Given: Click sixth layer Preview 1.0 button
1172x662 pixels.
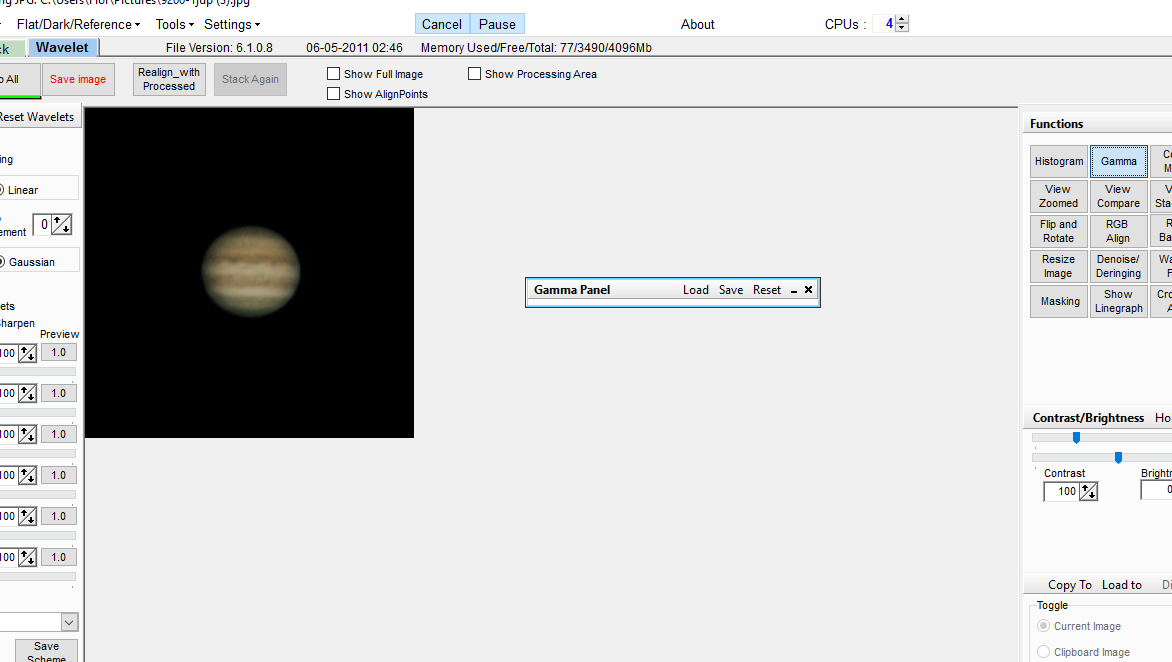Looking at the screenshot, I should 58,557.
